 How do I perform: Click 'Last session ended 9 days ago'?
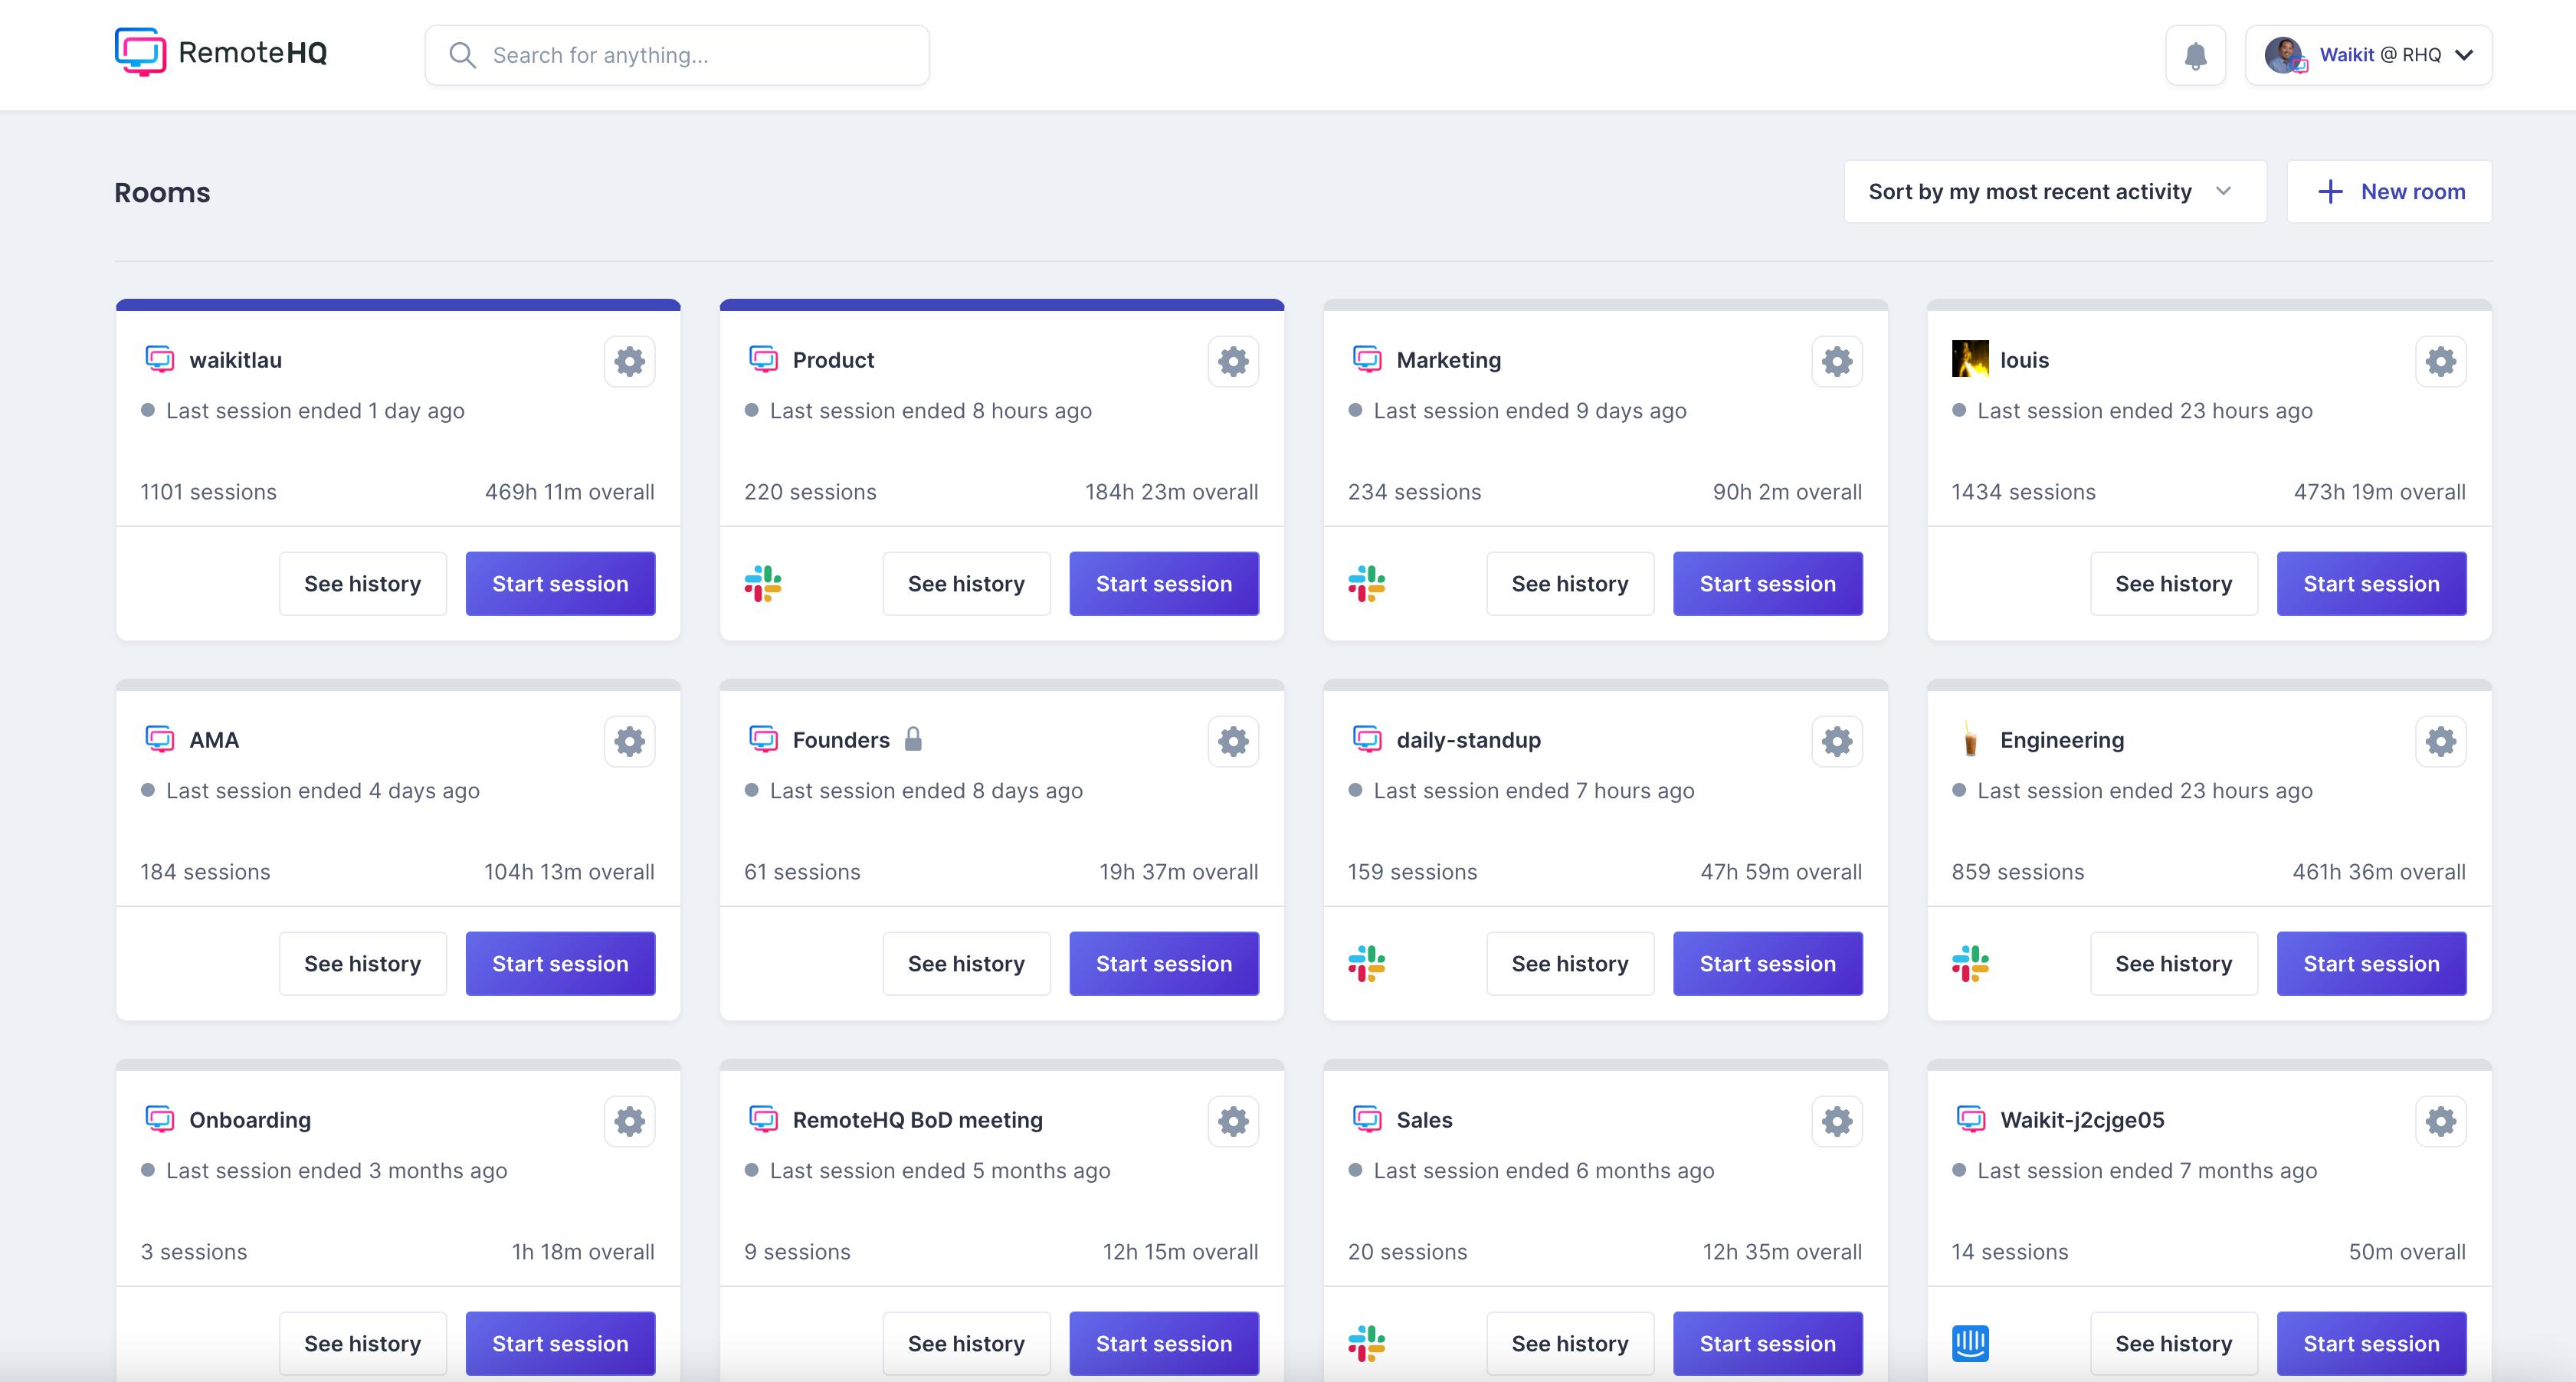click(1530, 411)
